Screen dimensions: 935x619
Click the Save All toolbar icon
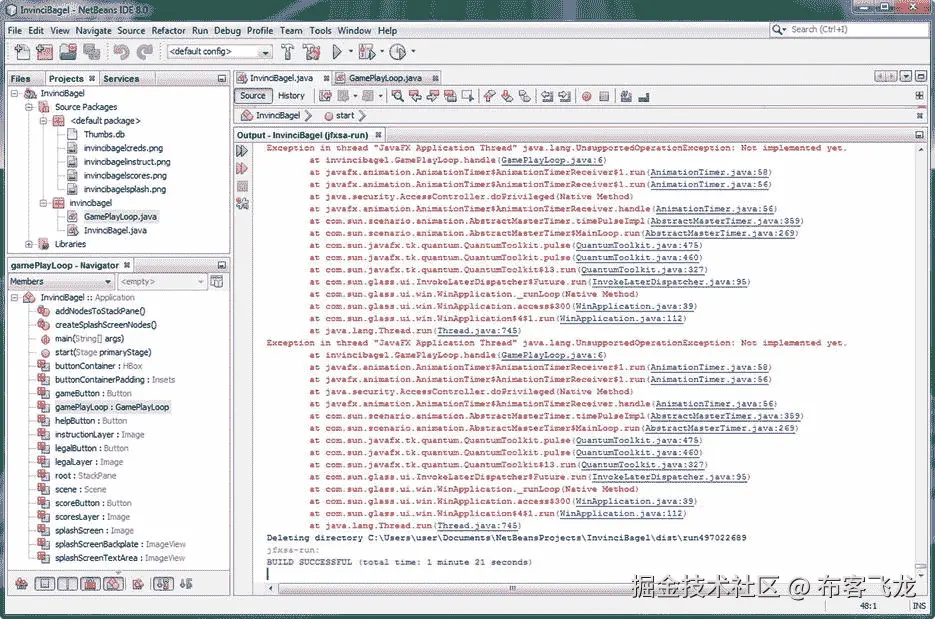[x=91, y=52]
